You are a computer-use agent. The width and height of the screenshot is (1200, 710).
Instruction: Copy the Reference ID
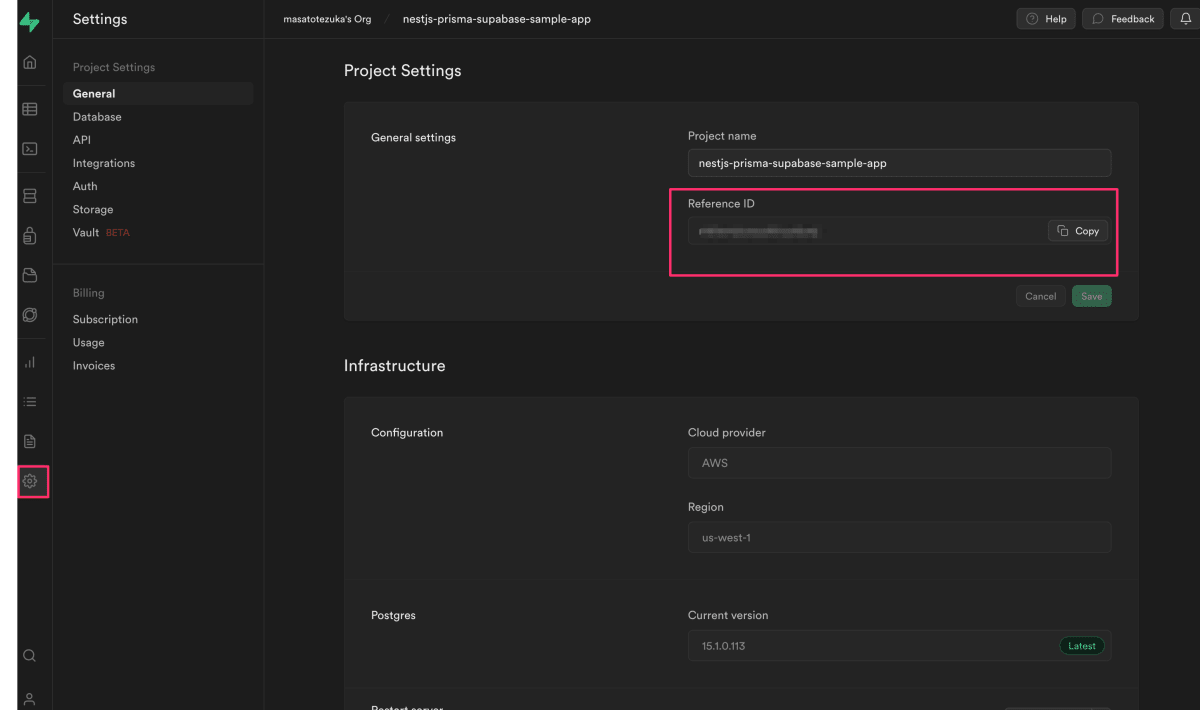click(x=1078, y=231)
